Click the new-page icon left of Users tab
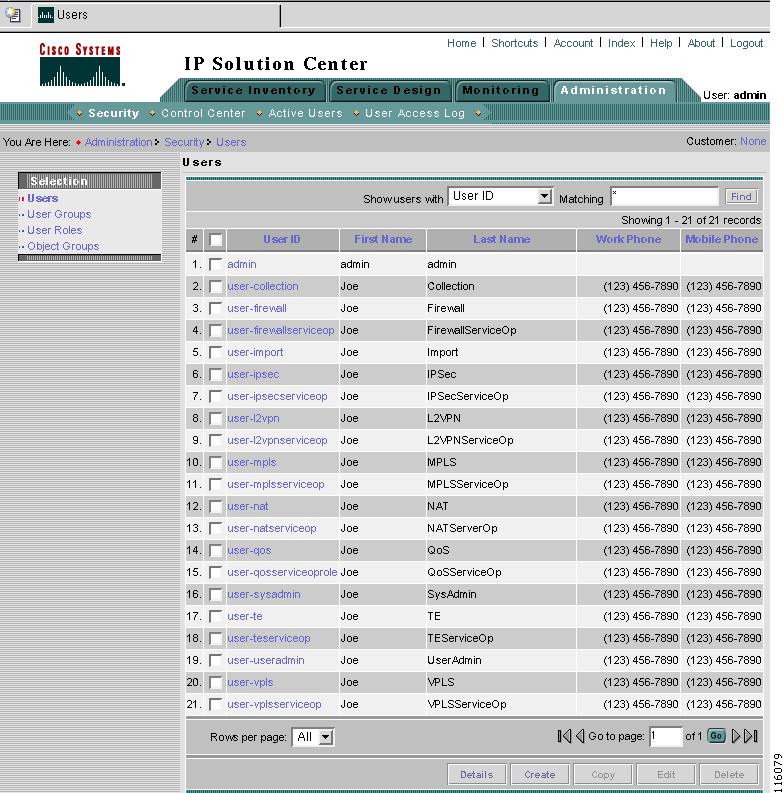784x793 pixels. (x=14, y=15)
